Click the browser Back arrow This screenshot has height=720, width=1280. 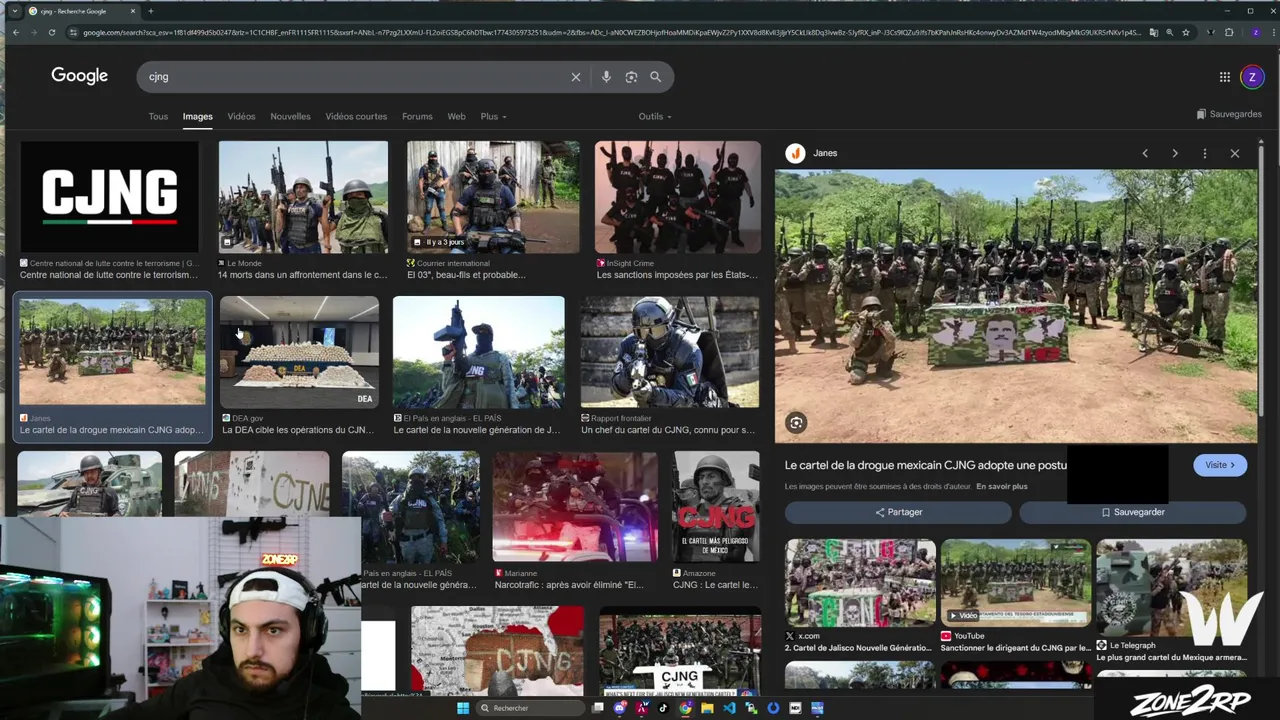pos(16,32)
